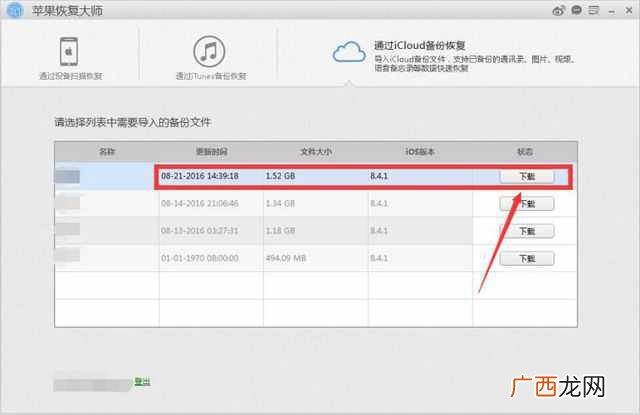Select the 08-13-2016 03:27:31 date cell
This screenshot has height=415, width=640.
point(200,231)
